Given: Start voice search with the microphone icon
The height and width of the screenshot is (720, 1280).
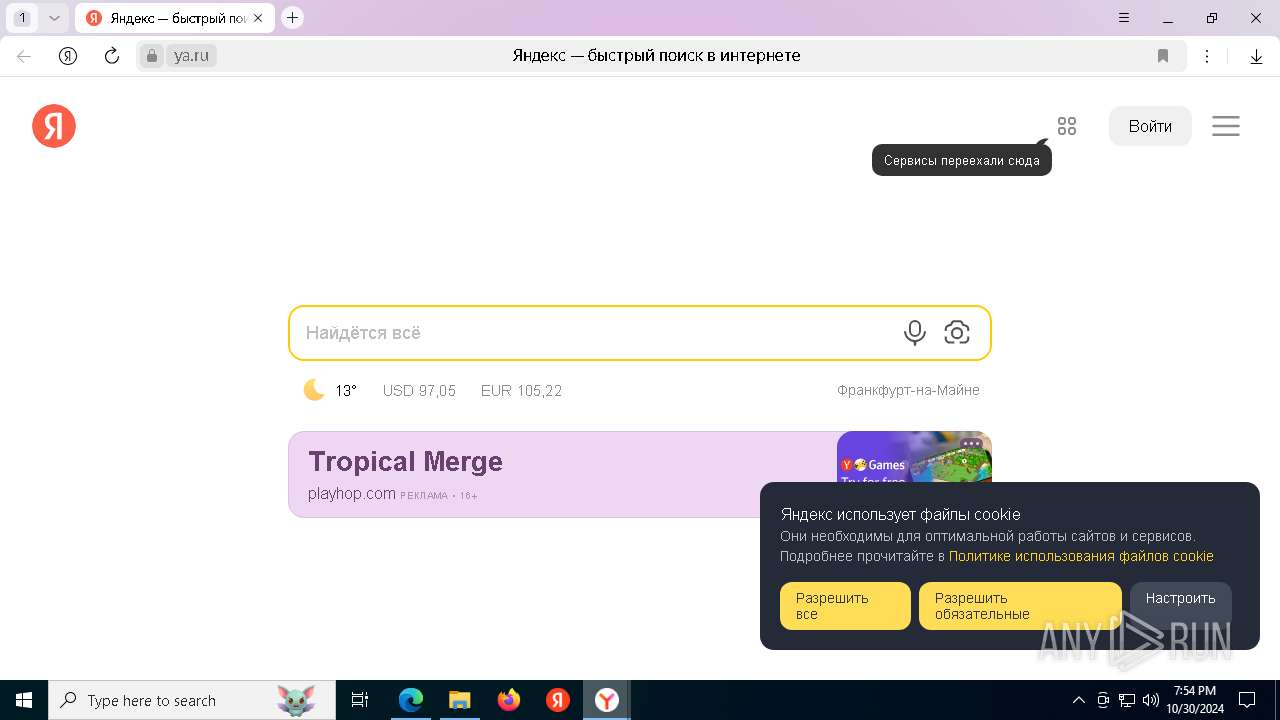Looking at the screenshot, I should click(x=915, y=333).
